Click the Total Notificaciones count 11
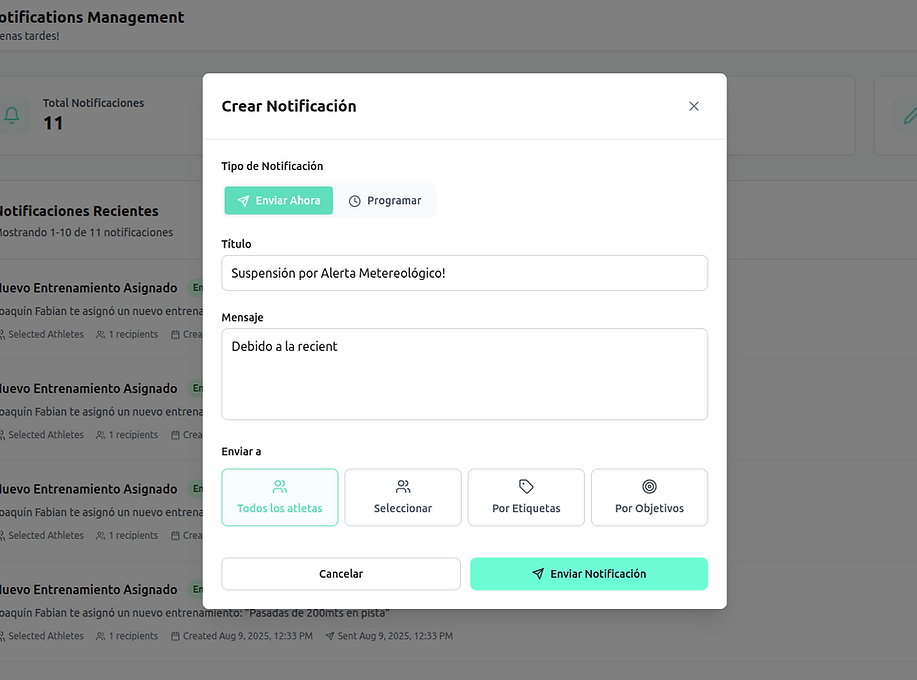The width and height of the screenshot is (917, 680). point(53,123)
